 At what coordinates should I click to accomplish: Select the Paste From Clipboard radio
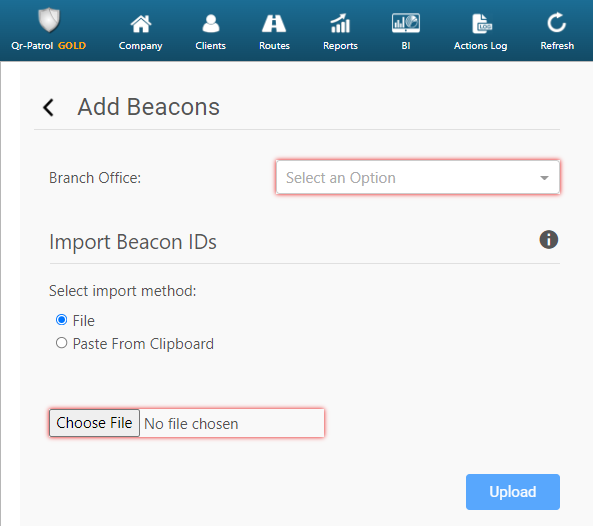61,343
